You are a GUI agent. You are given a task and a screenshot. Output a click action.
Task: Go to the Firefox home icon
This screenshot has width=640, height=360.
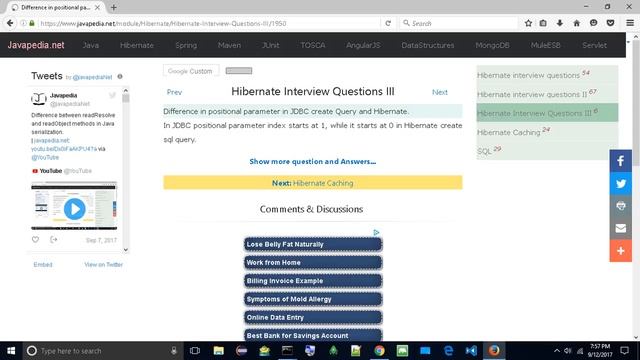click(x=576, y=23)
